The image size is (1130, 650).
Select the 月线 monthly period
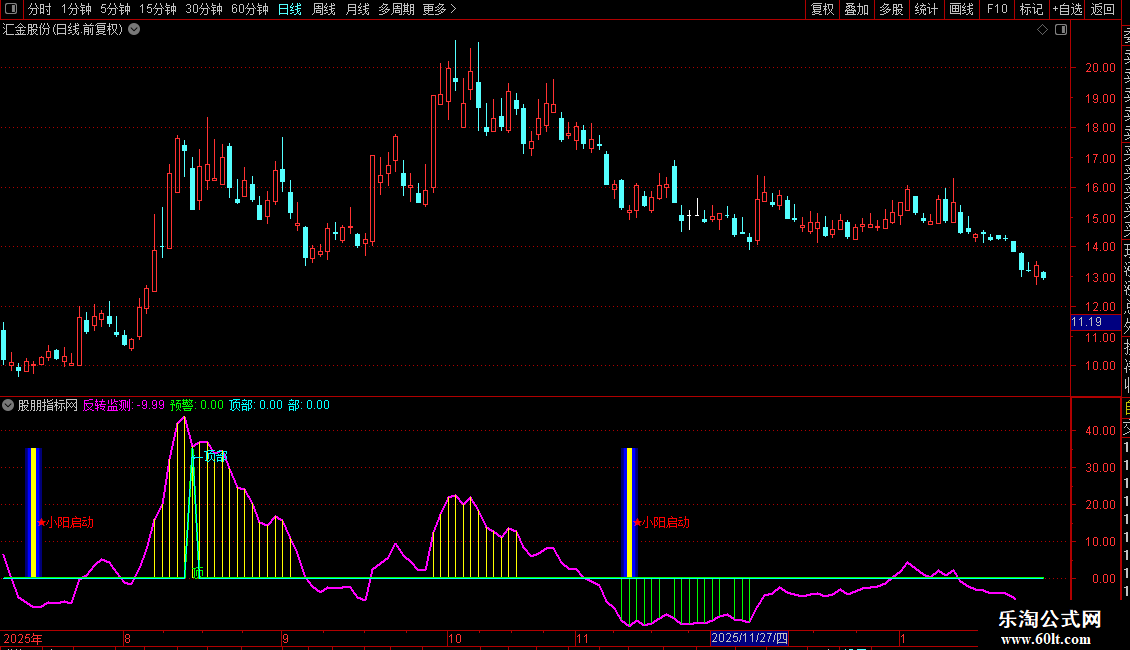(x=357, y=10)
